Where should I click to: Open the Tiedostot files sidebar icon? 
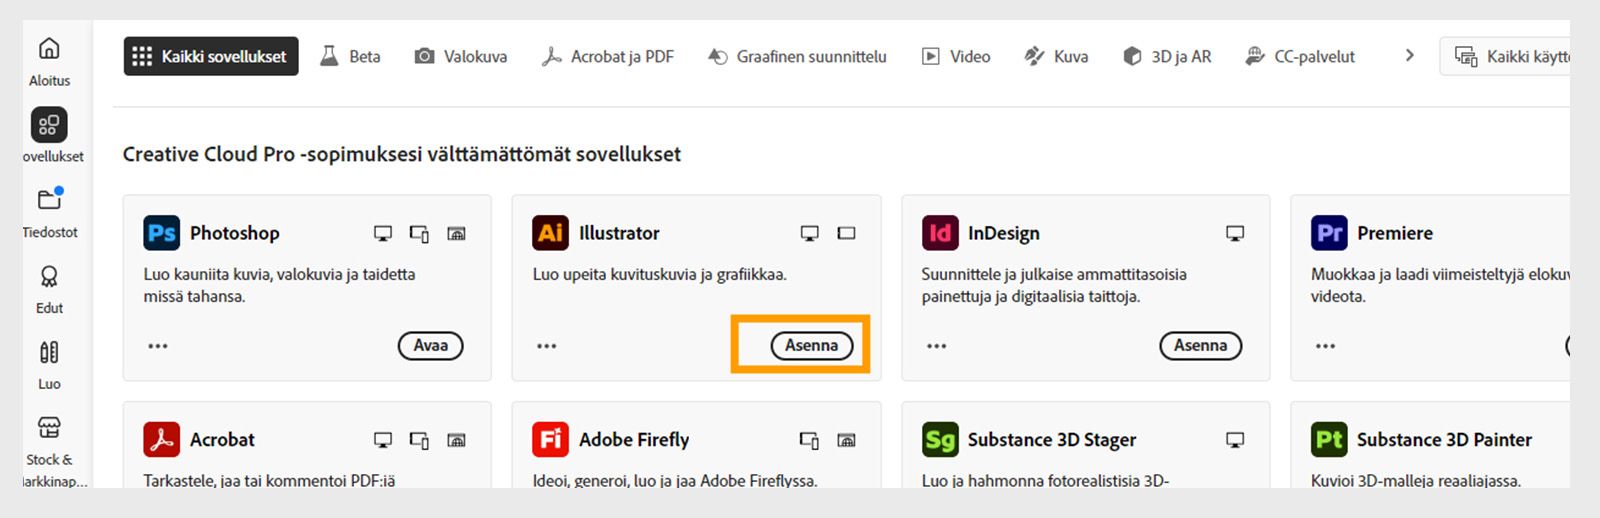(50, 200)
